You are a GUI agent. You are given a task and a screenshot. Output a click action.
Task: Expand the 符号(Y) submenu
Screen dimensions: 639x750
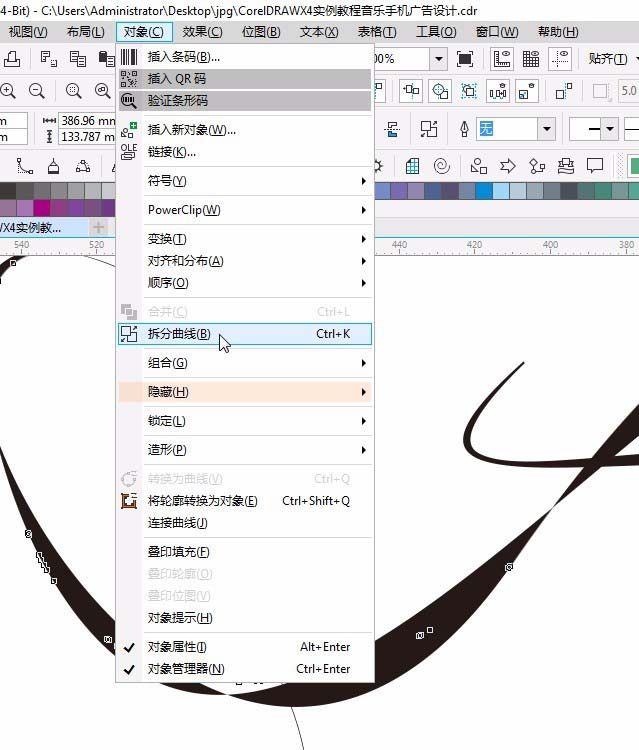[x=244, y=181]
